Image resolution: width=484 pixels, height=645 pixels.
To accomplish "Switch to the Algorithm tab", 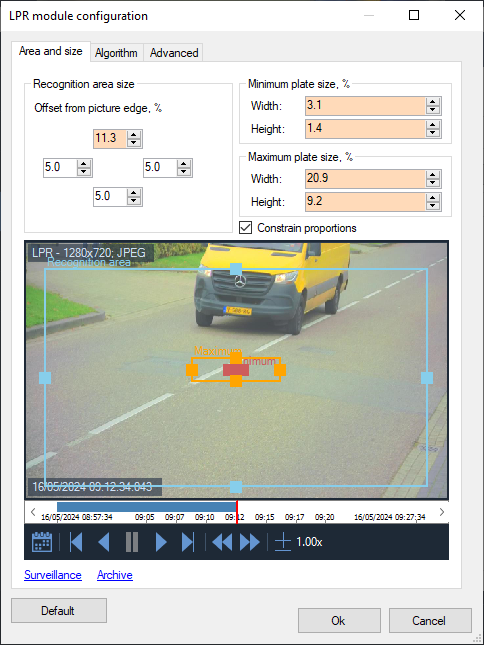I will (116, 53).
